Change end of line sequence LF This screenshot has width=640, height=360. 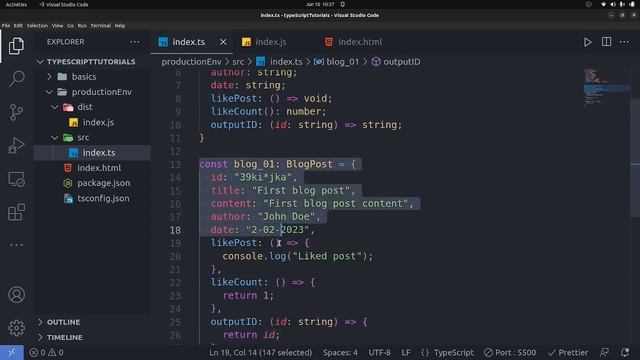pyautogui.click(x=406, y=352)
